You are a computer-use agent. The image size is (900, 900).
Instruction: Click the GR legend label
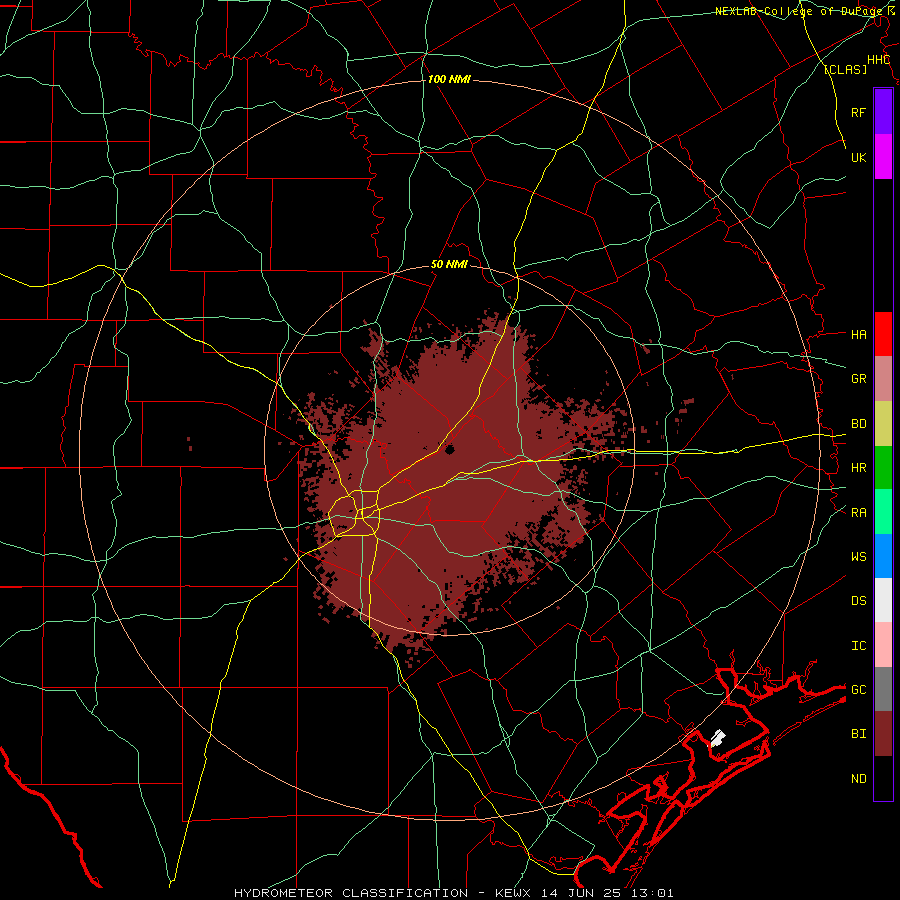click(x=859, y=378)
